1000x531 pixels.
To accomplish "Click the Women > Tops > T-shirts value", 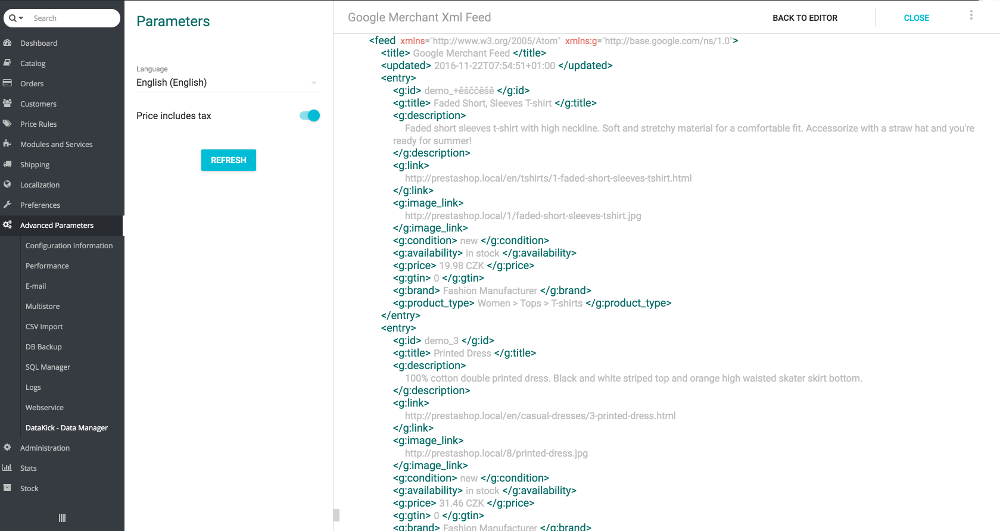I will pyautogui.click(x=530, y=303).
